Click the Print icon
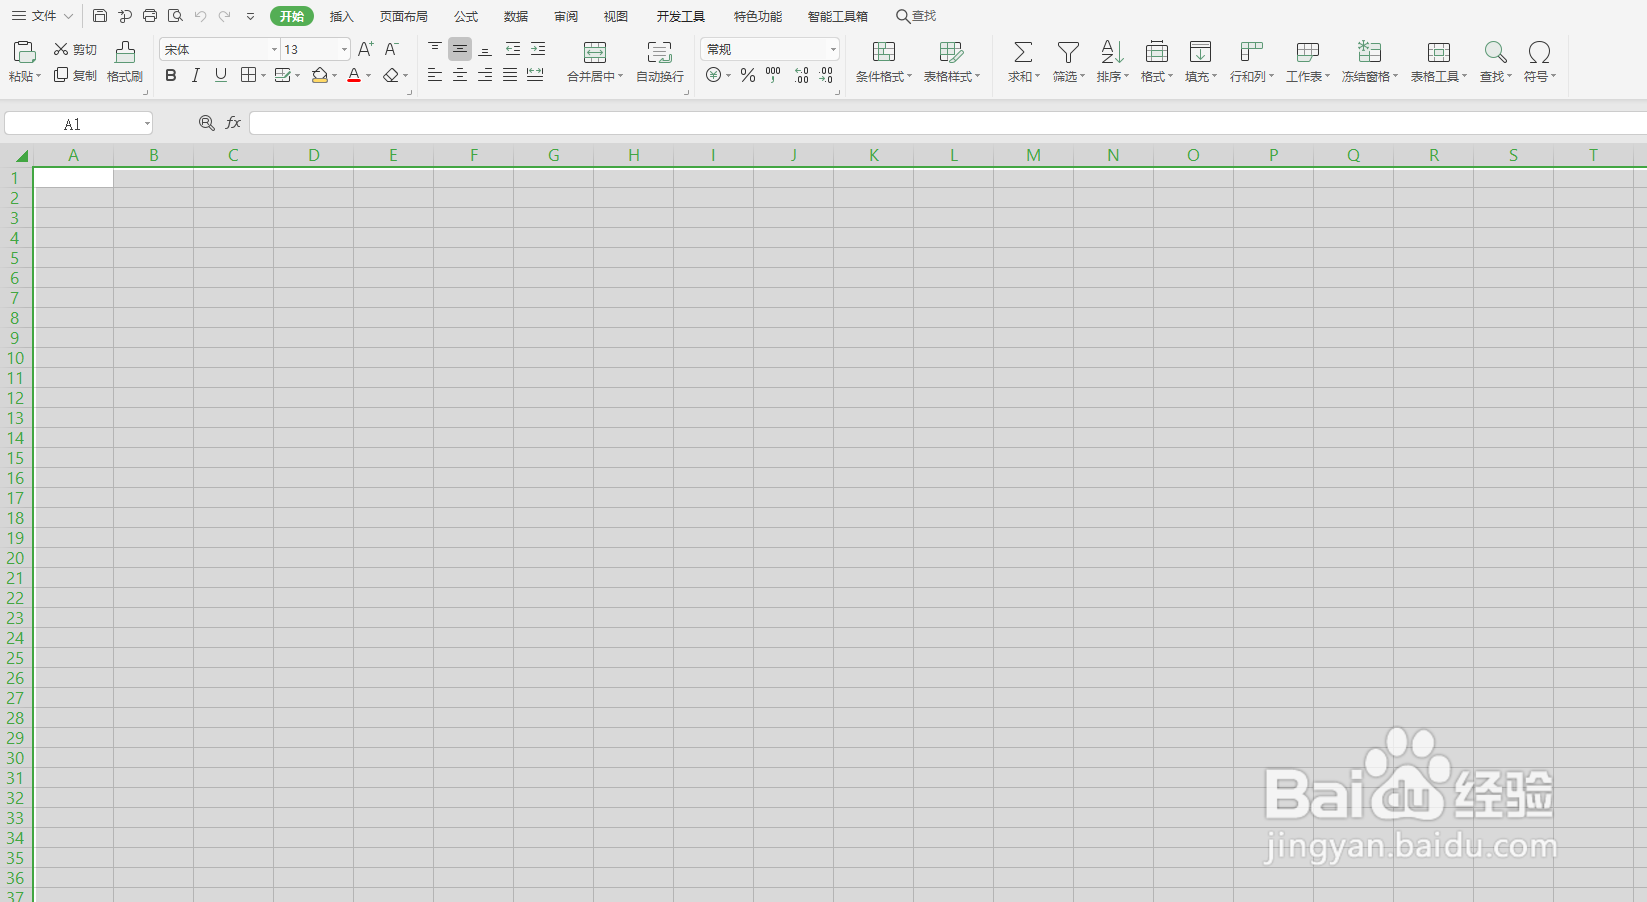Screen dimensions: 1647x902 click(x=150, y=16)
